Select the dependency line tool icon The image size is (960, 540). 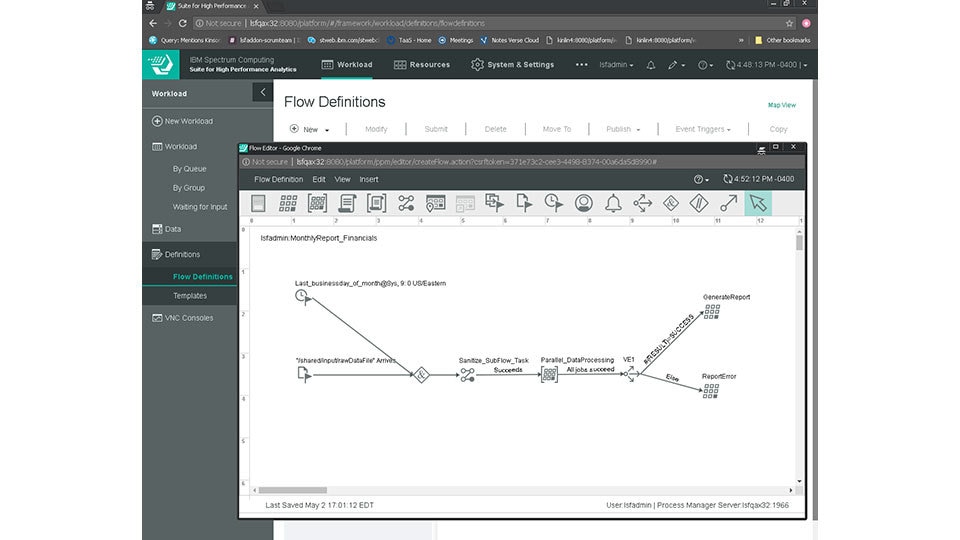(x=729, y=203)
